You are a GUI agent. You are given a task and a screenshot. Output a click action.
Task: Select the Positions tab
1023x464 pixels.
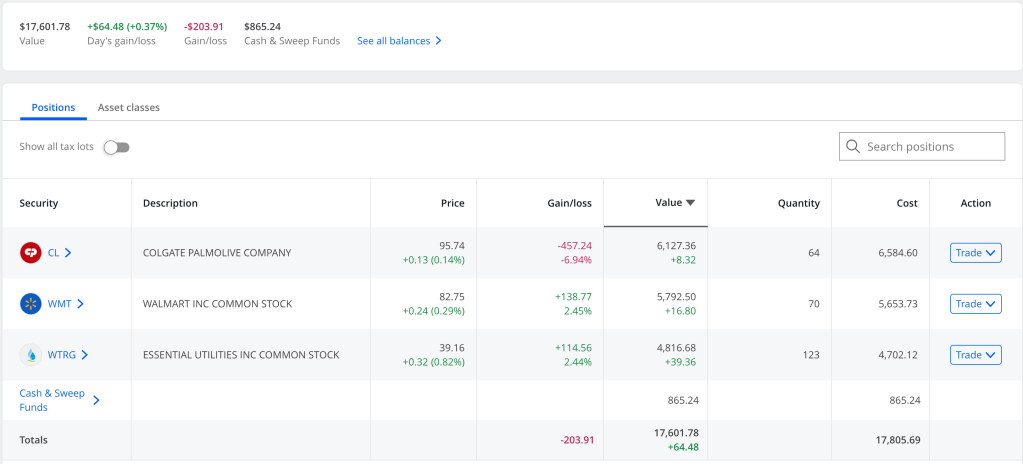(x=53, y=107)
